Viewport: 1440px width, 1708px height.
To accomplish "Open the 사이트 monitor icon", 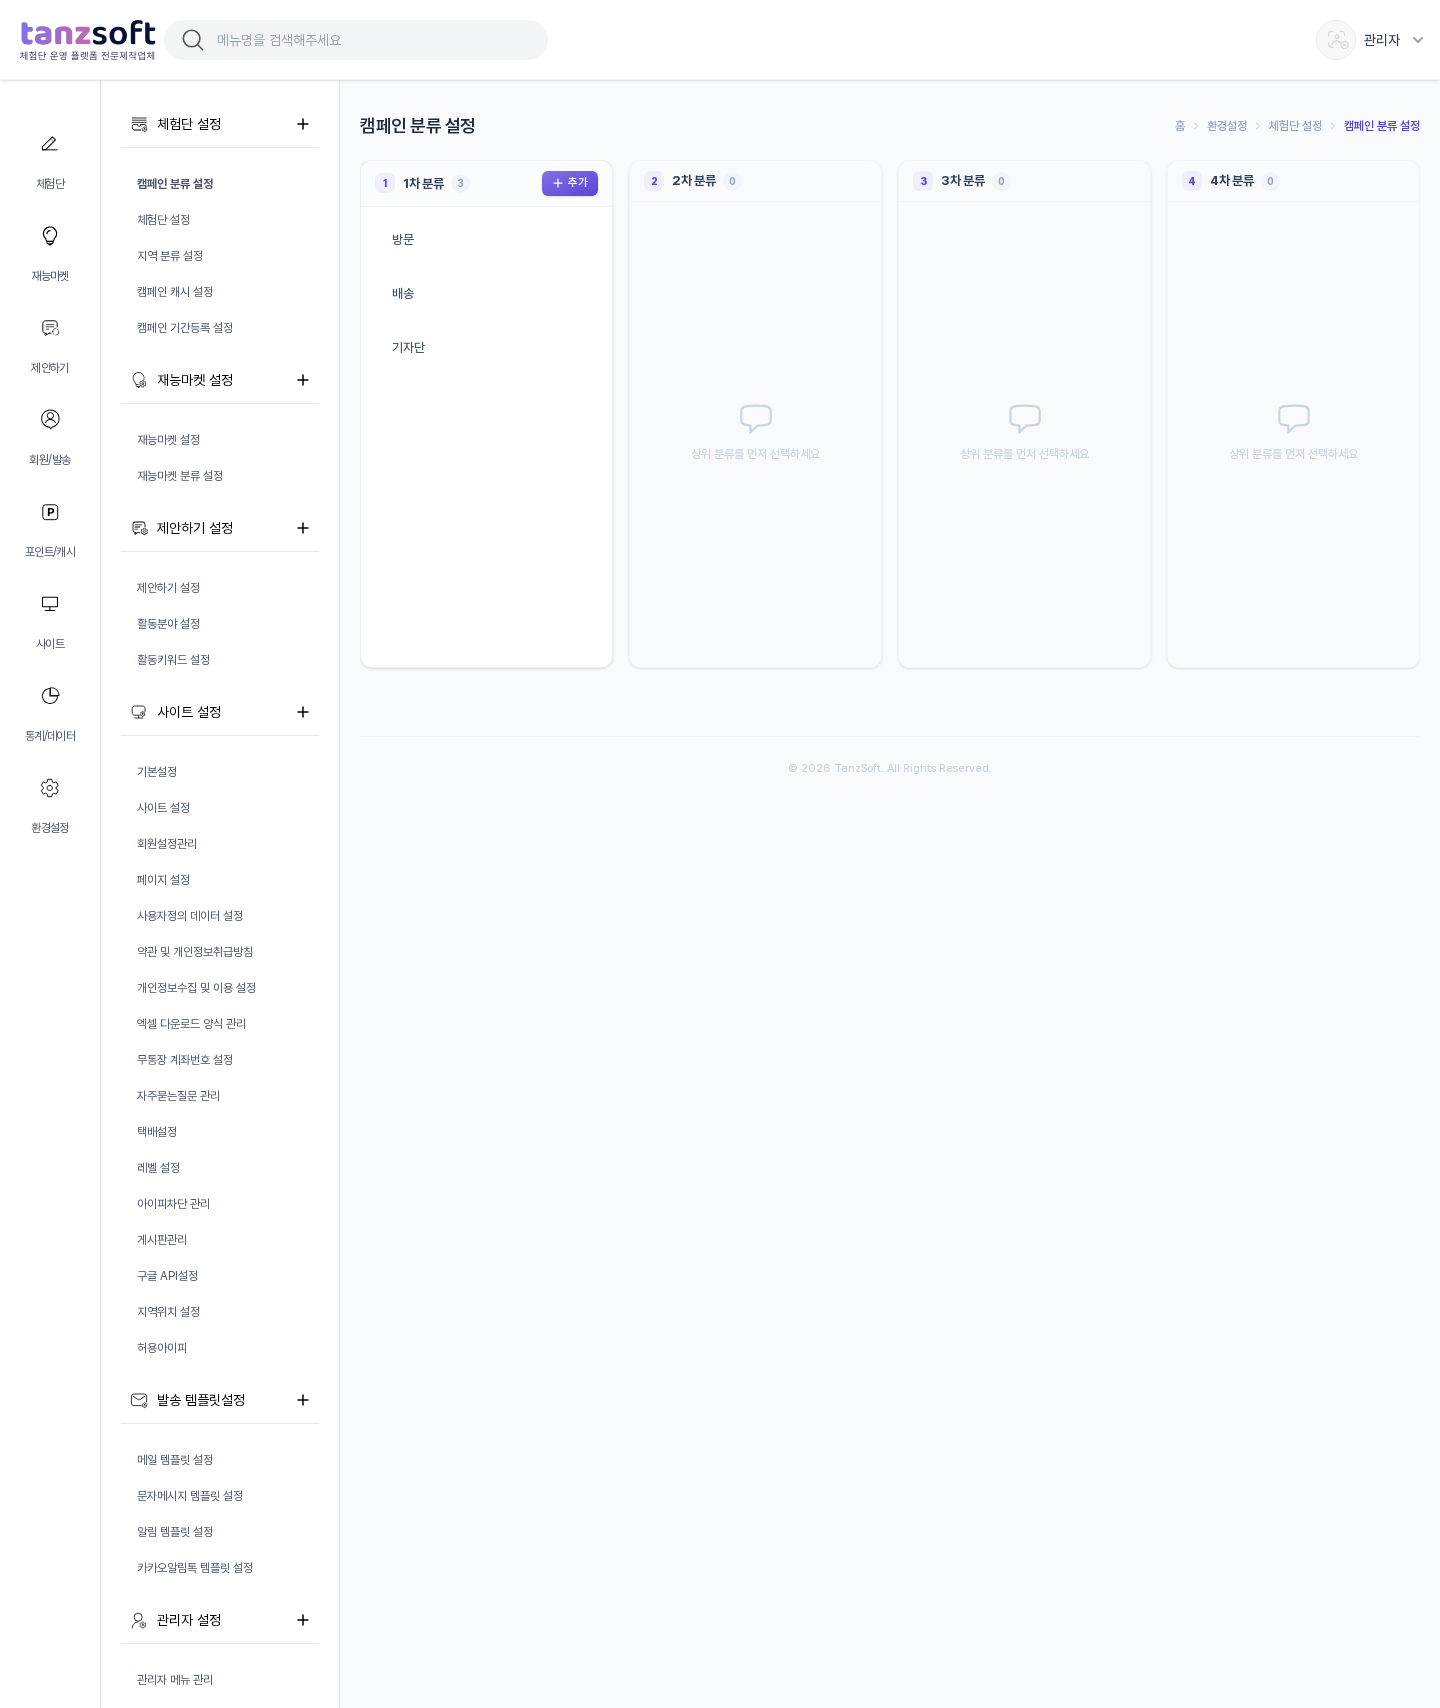I will pos(50,604).
